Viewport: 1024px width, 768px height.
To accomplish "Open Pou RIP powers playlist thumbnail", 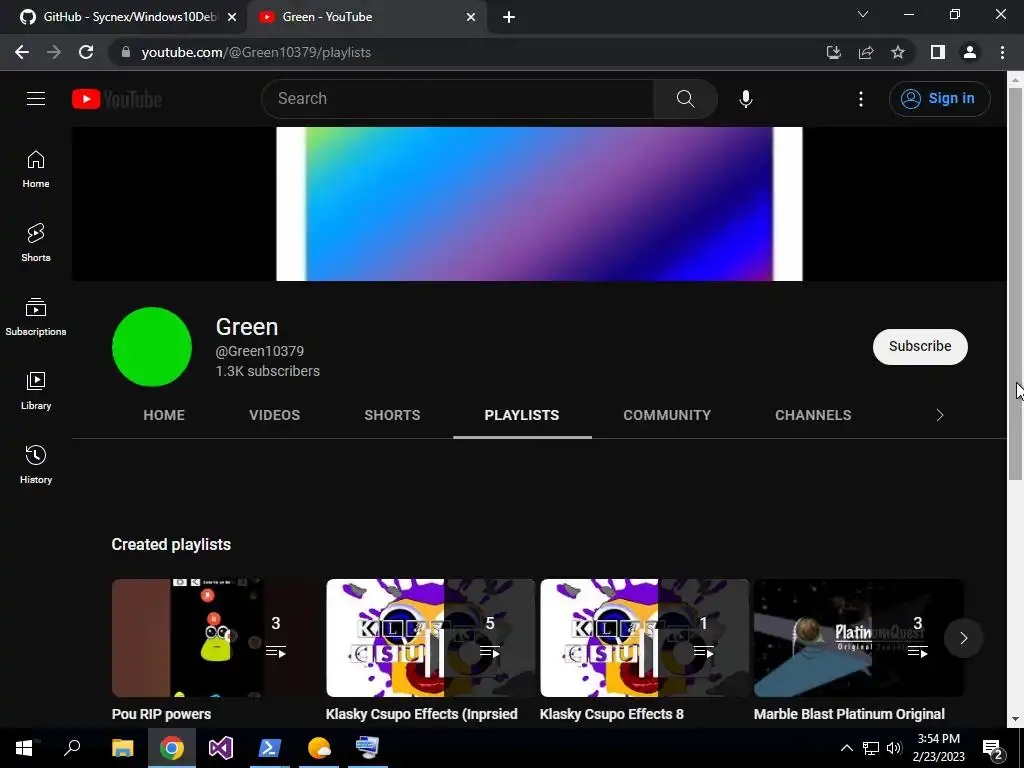I will pos(216,638).
